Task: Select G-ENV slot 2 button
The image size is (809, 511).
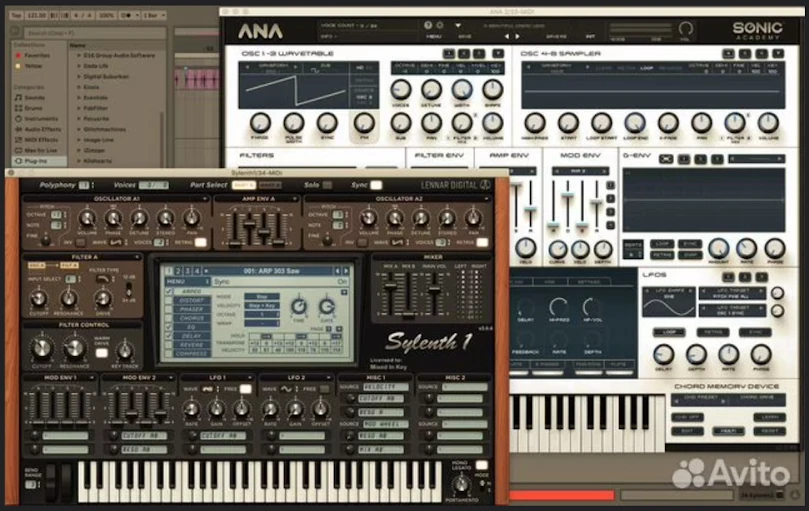Action: point(700,159)
